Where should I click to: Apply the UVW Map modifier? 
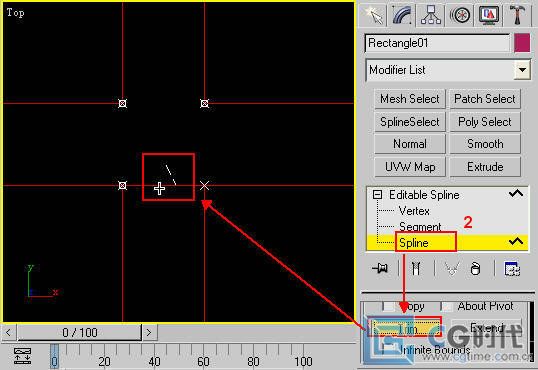tap(410, 167)
